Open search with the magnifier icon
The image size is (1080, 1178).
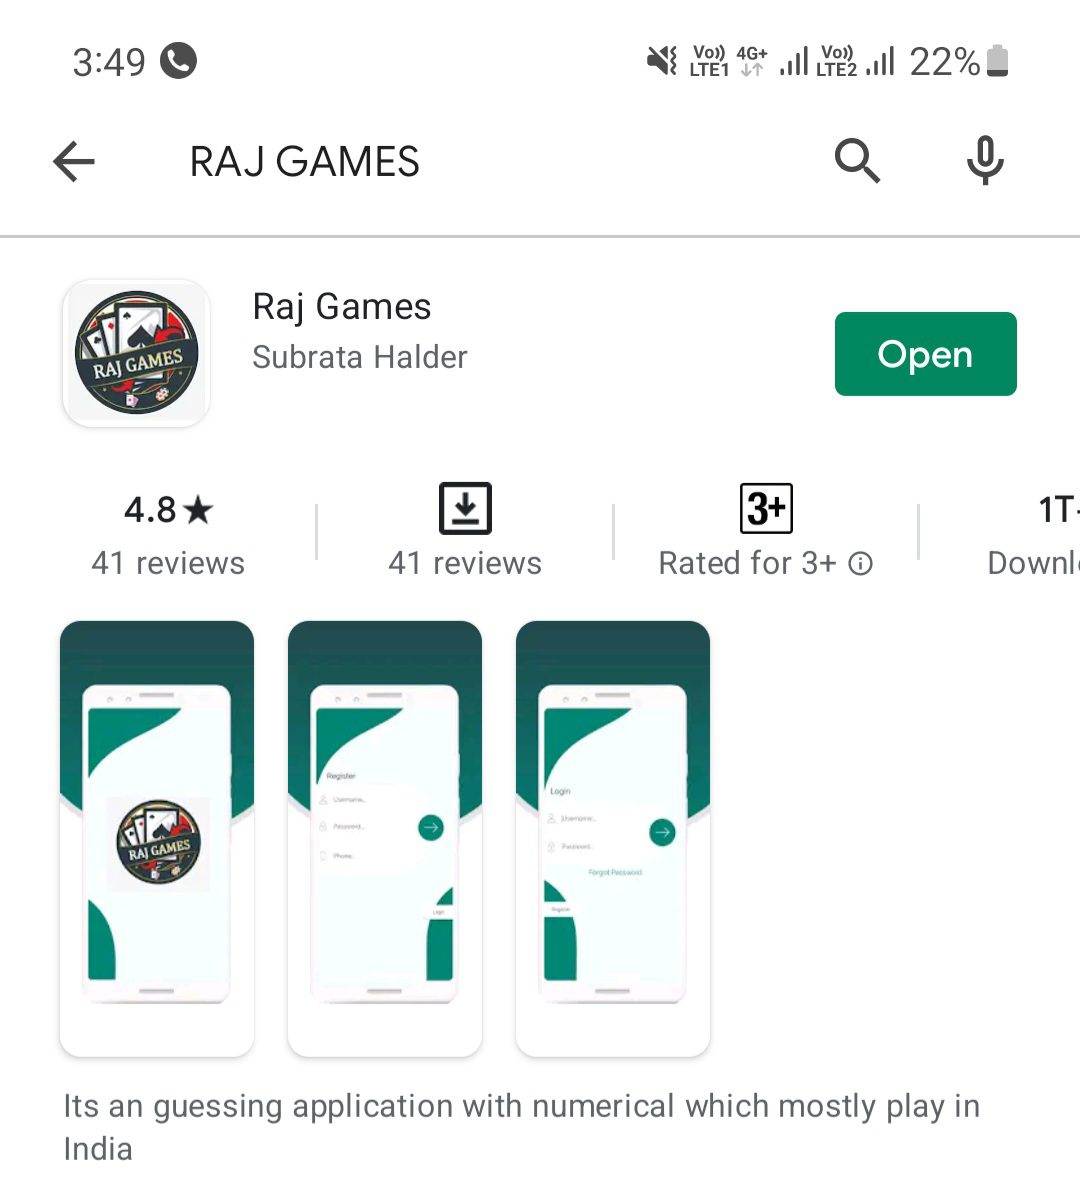tap(857, 161)
